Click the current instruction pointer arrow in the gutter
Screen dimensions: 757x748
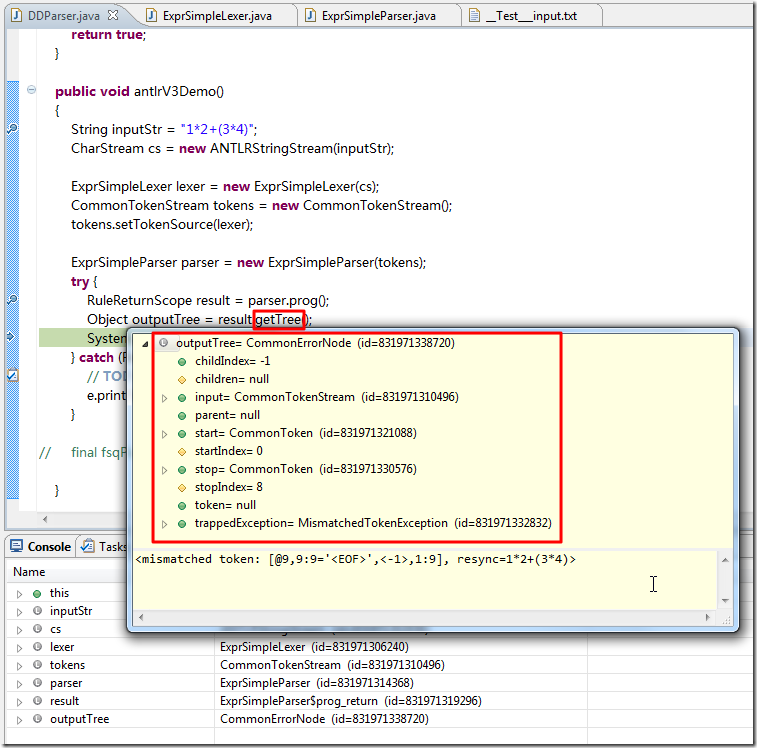[x=12, y=337]
